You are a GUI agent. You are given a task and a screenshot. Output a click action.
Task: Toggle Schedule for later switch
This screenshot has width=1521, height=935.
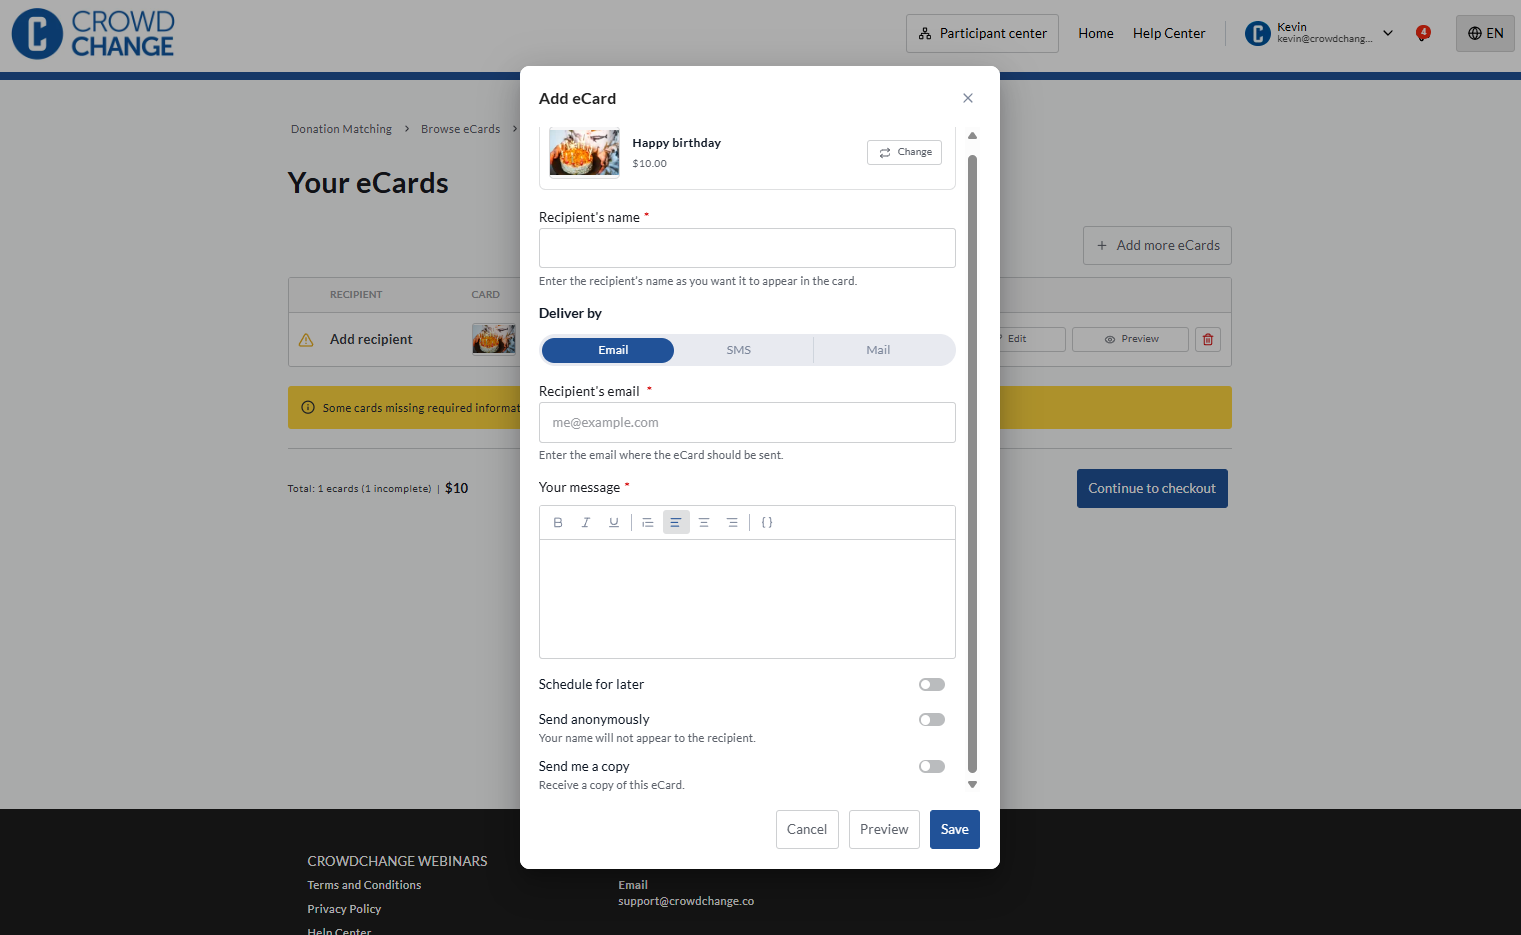click(x=932, y=685)
